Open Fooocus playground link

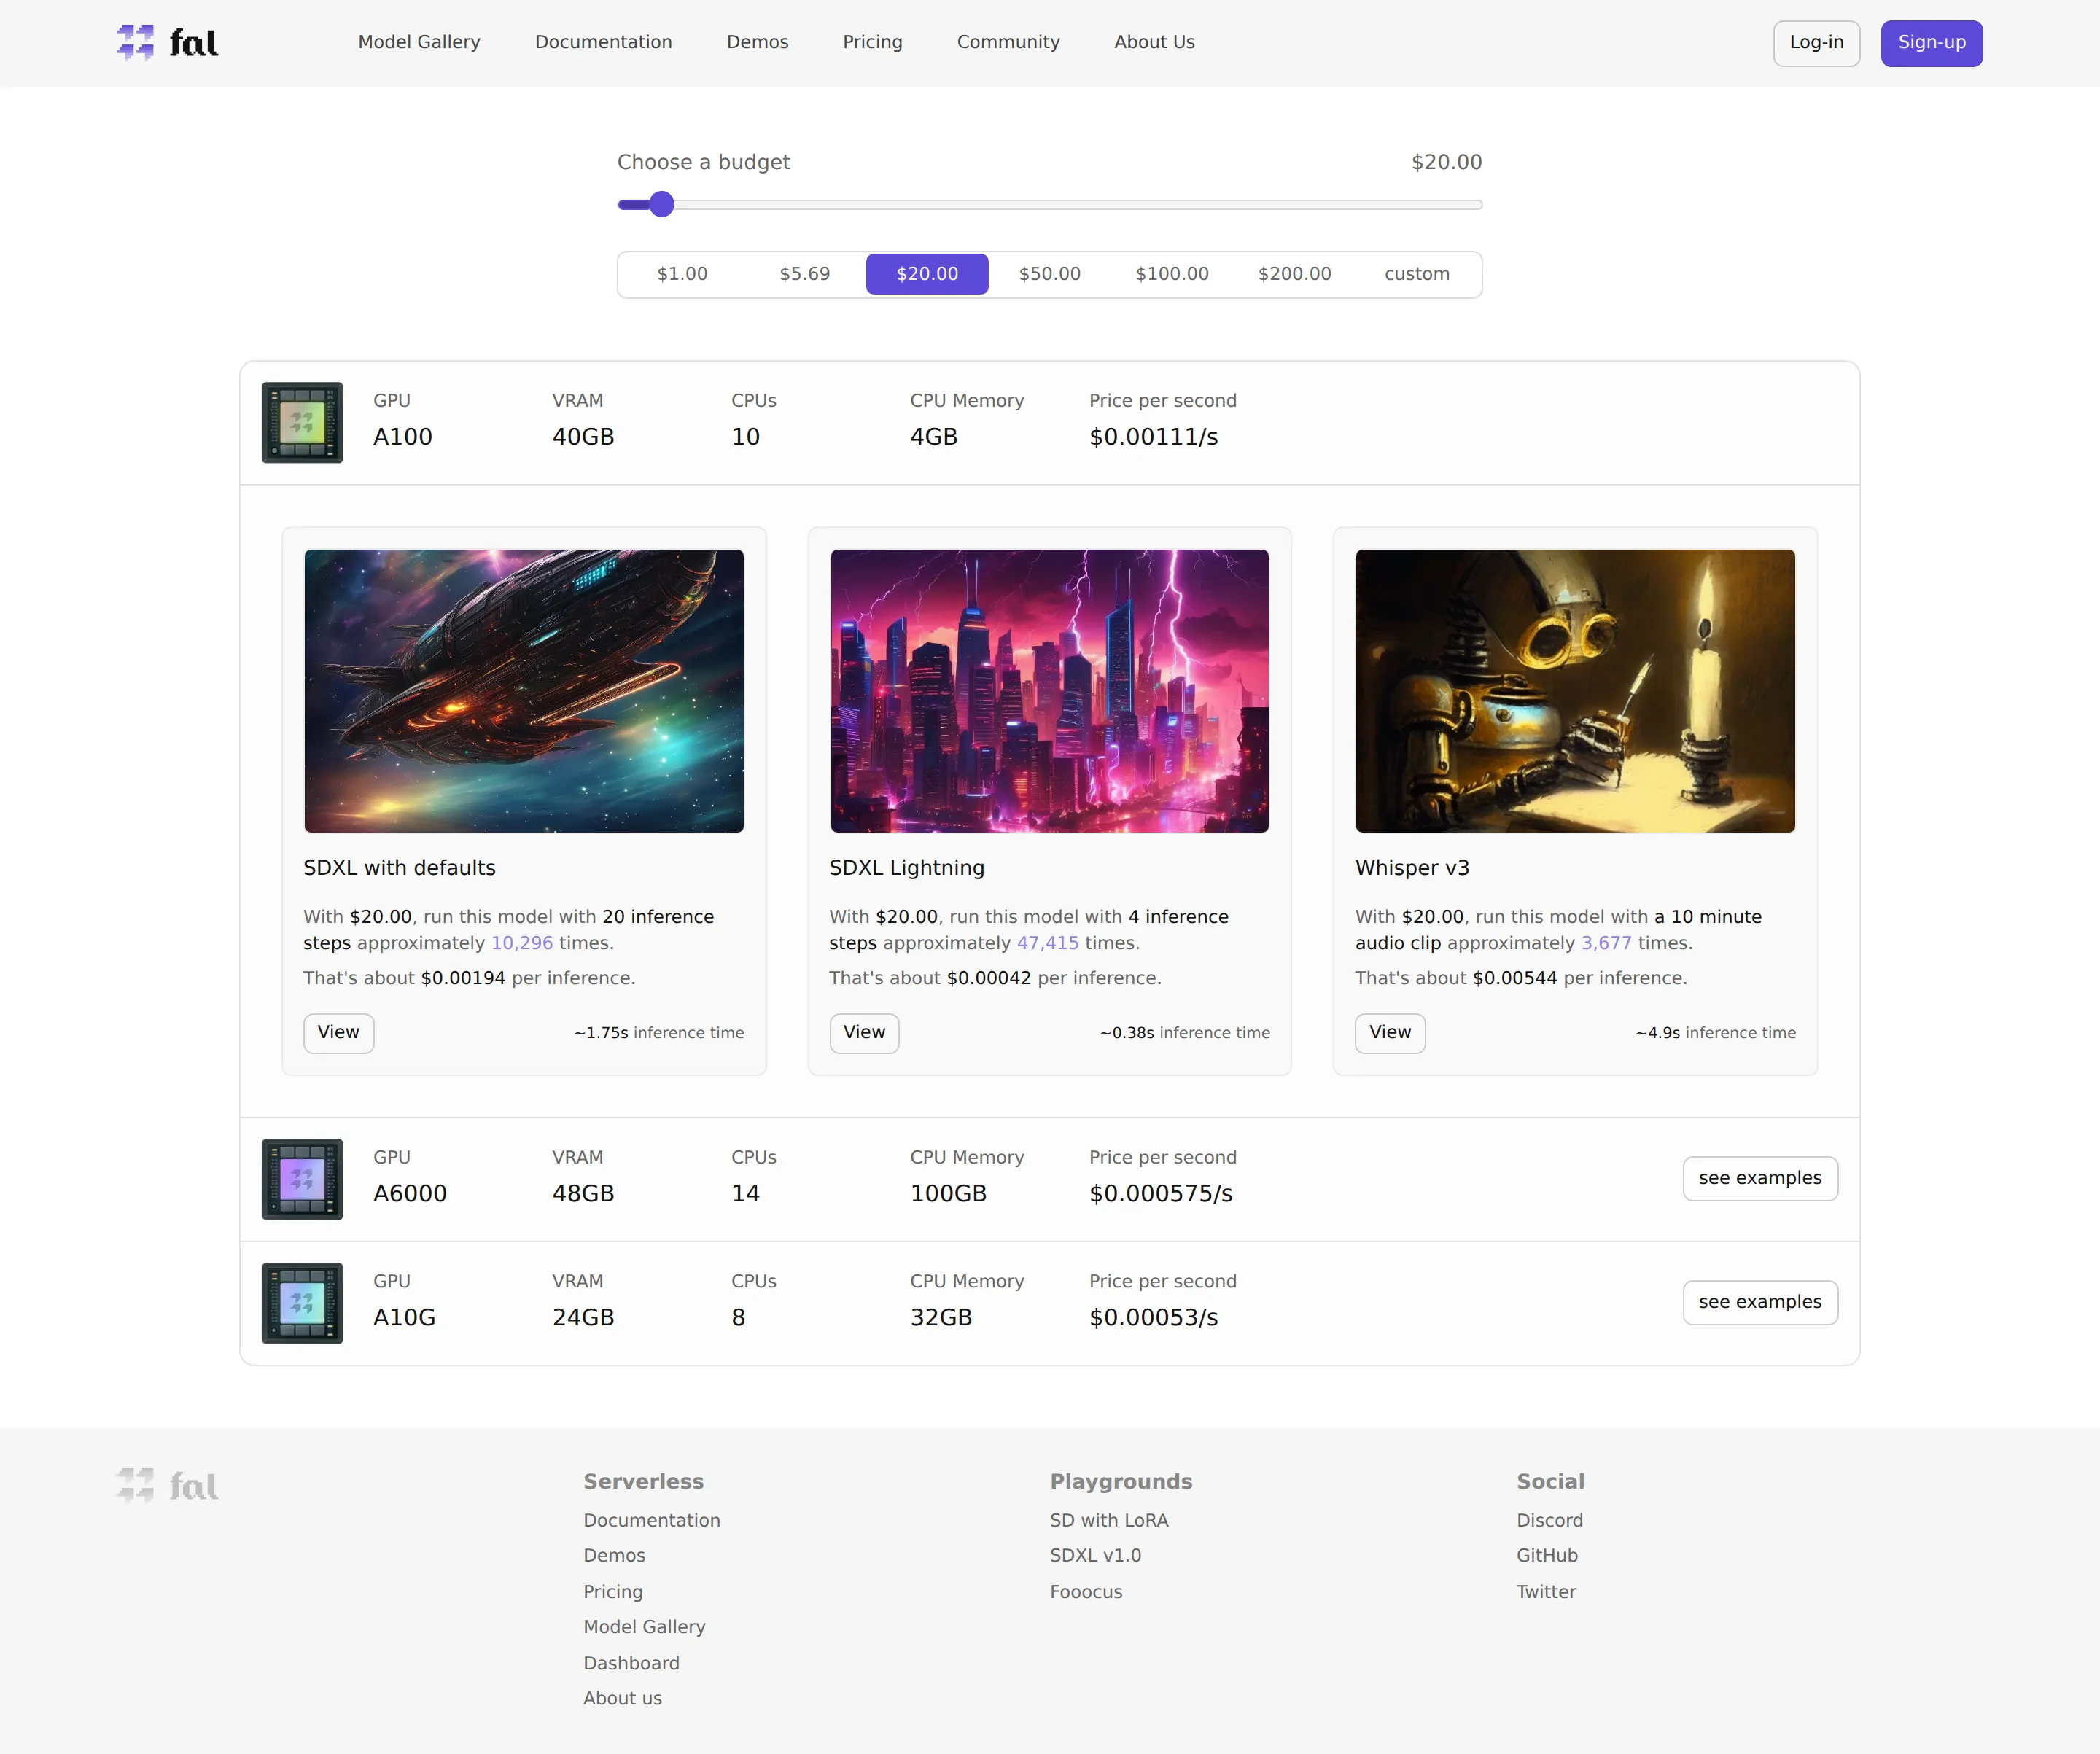[1086, 1591]
